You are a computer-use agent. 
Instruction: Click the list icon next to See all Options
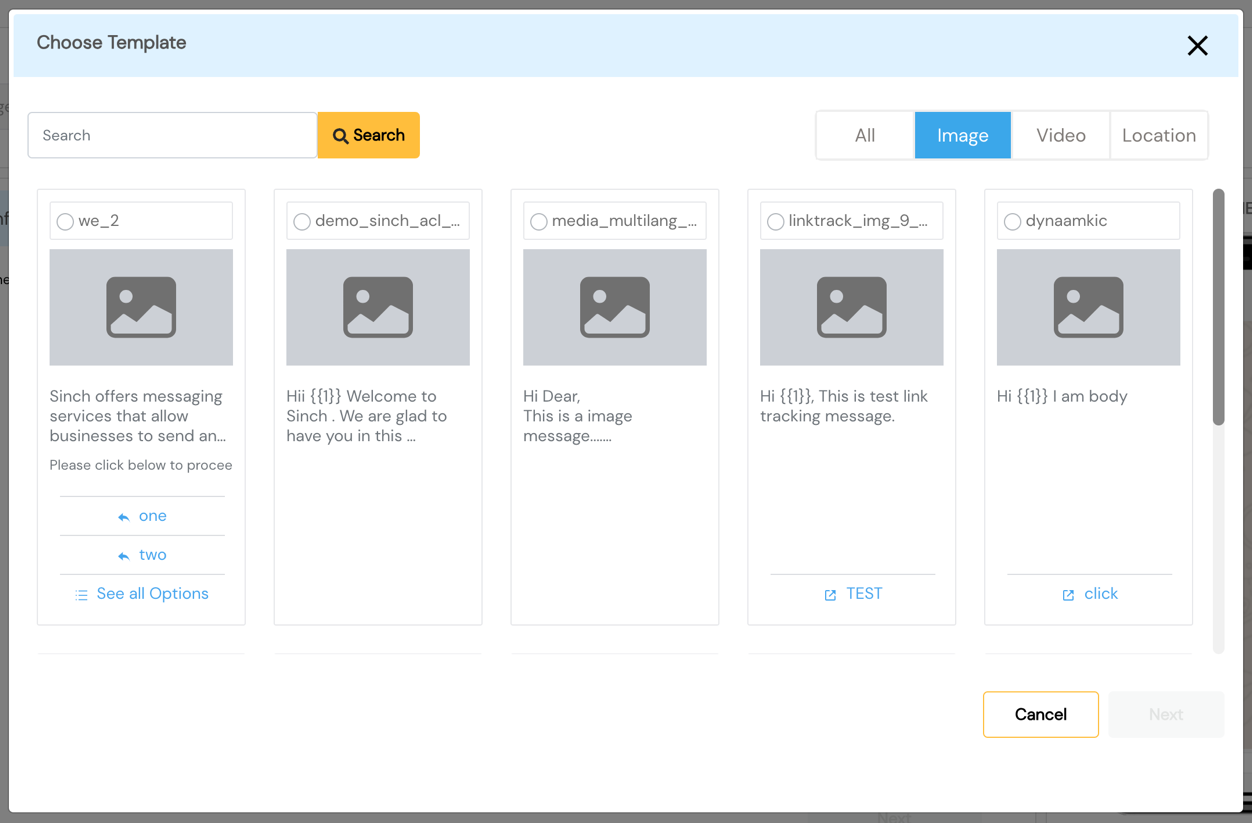point(81,595)
